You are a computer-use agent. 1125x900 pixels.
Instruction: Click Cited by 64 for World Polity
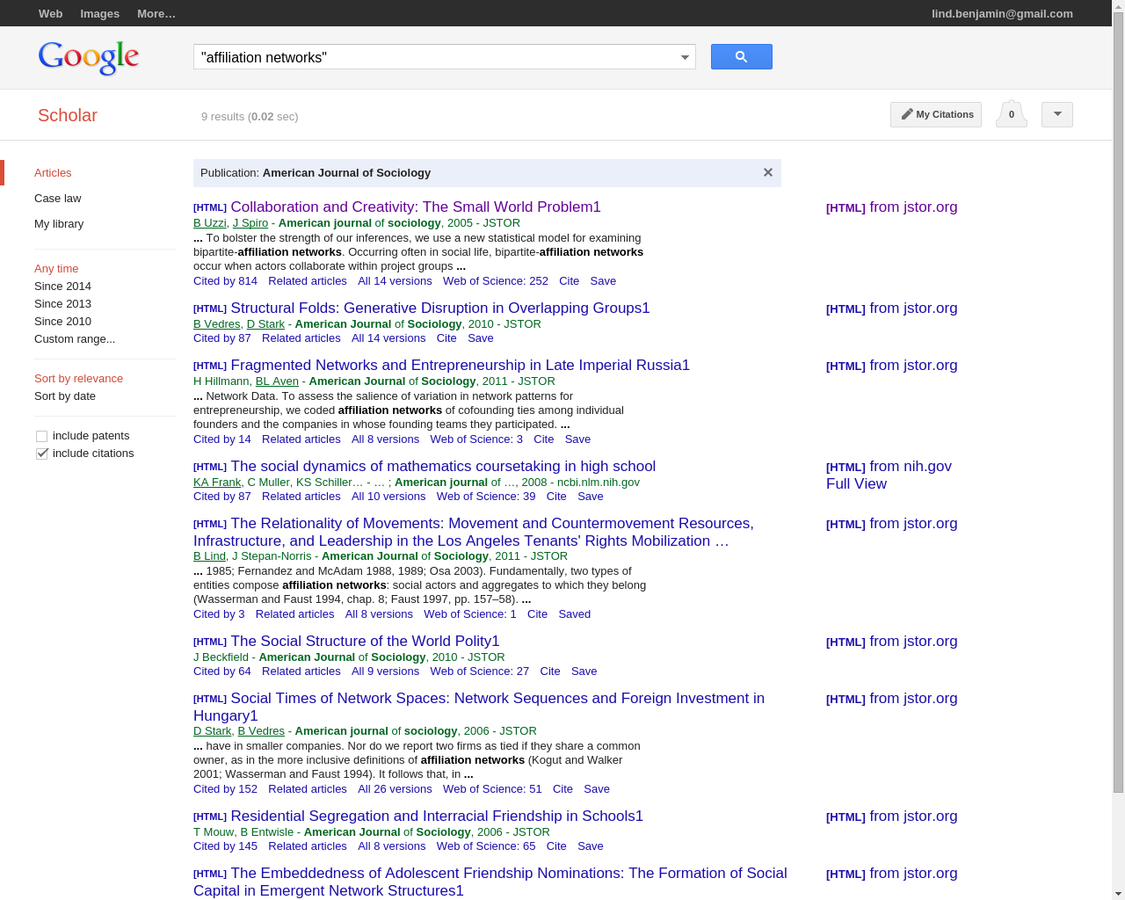coord(222,672)
